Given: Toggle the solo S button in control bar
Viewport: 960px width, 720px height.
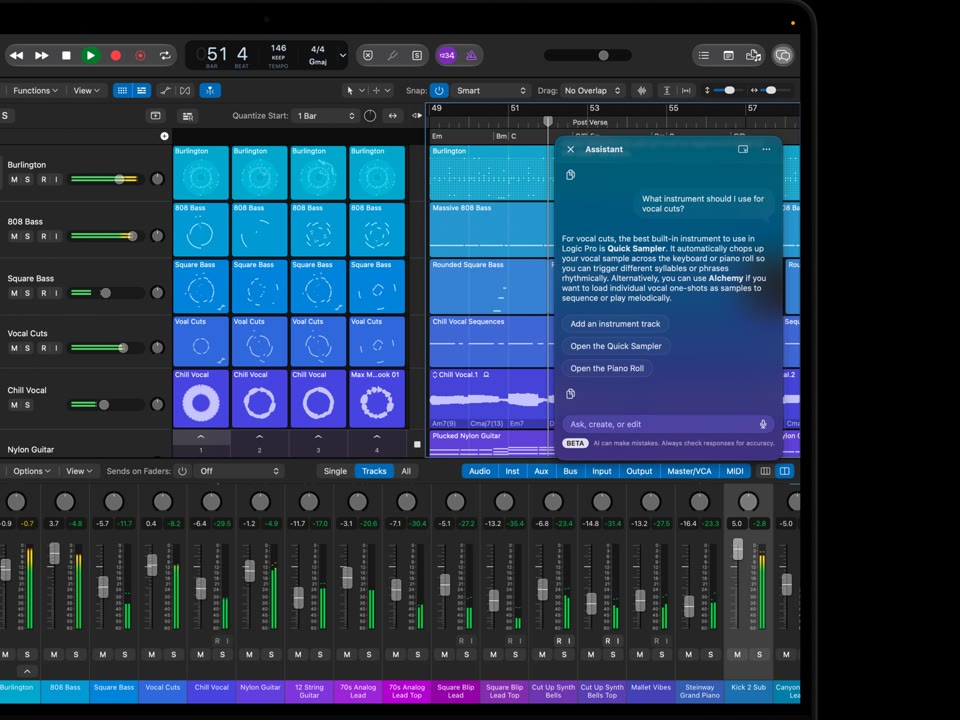Looking at the screenshot, I should point(417,56).
